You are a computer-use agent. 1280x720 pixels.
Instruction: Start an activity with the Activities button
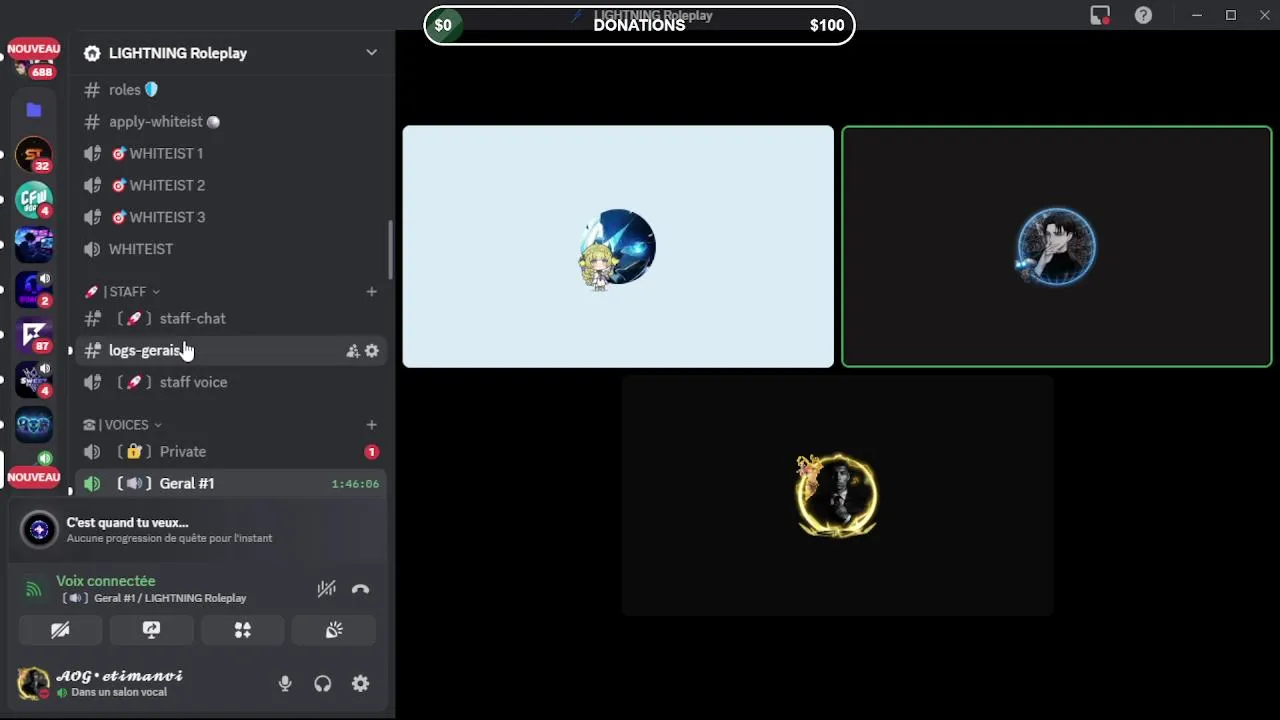[x=242, y=630]
